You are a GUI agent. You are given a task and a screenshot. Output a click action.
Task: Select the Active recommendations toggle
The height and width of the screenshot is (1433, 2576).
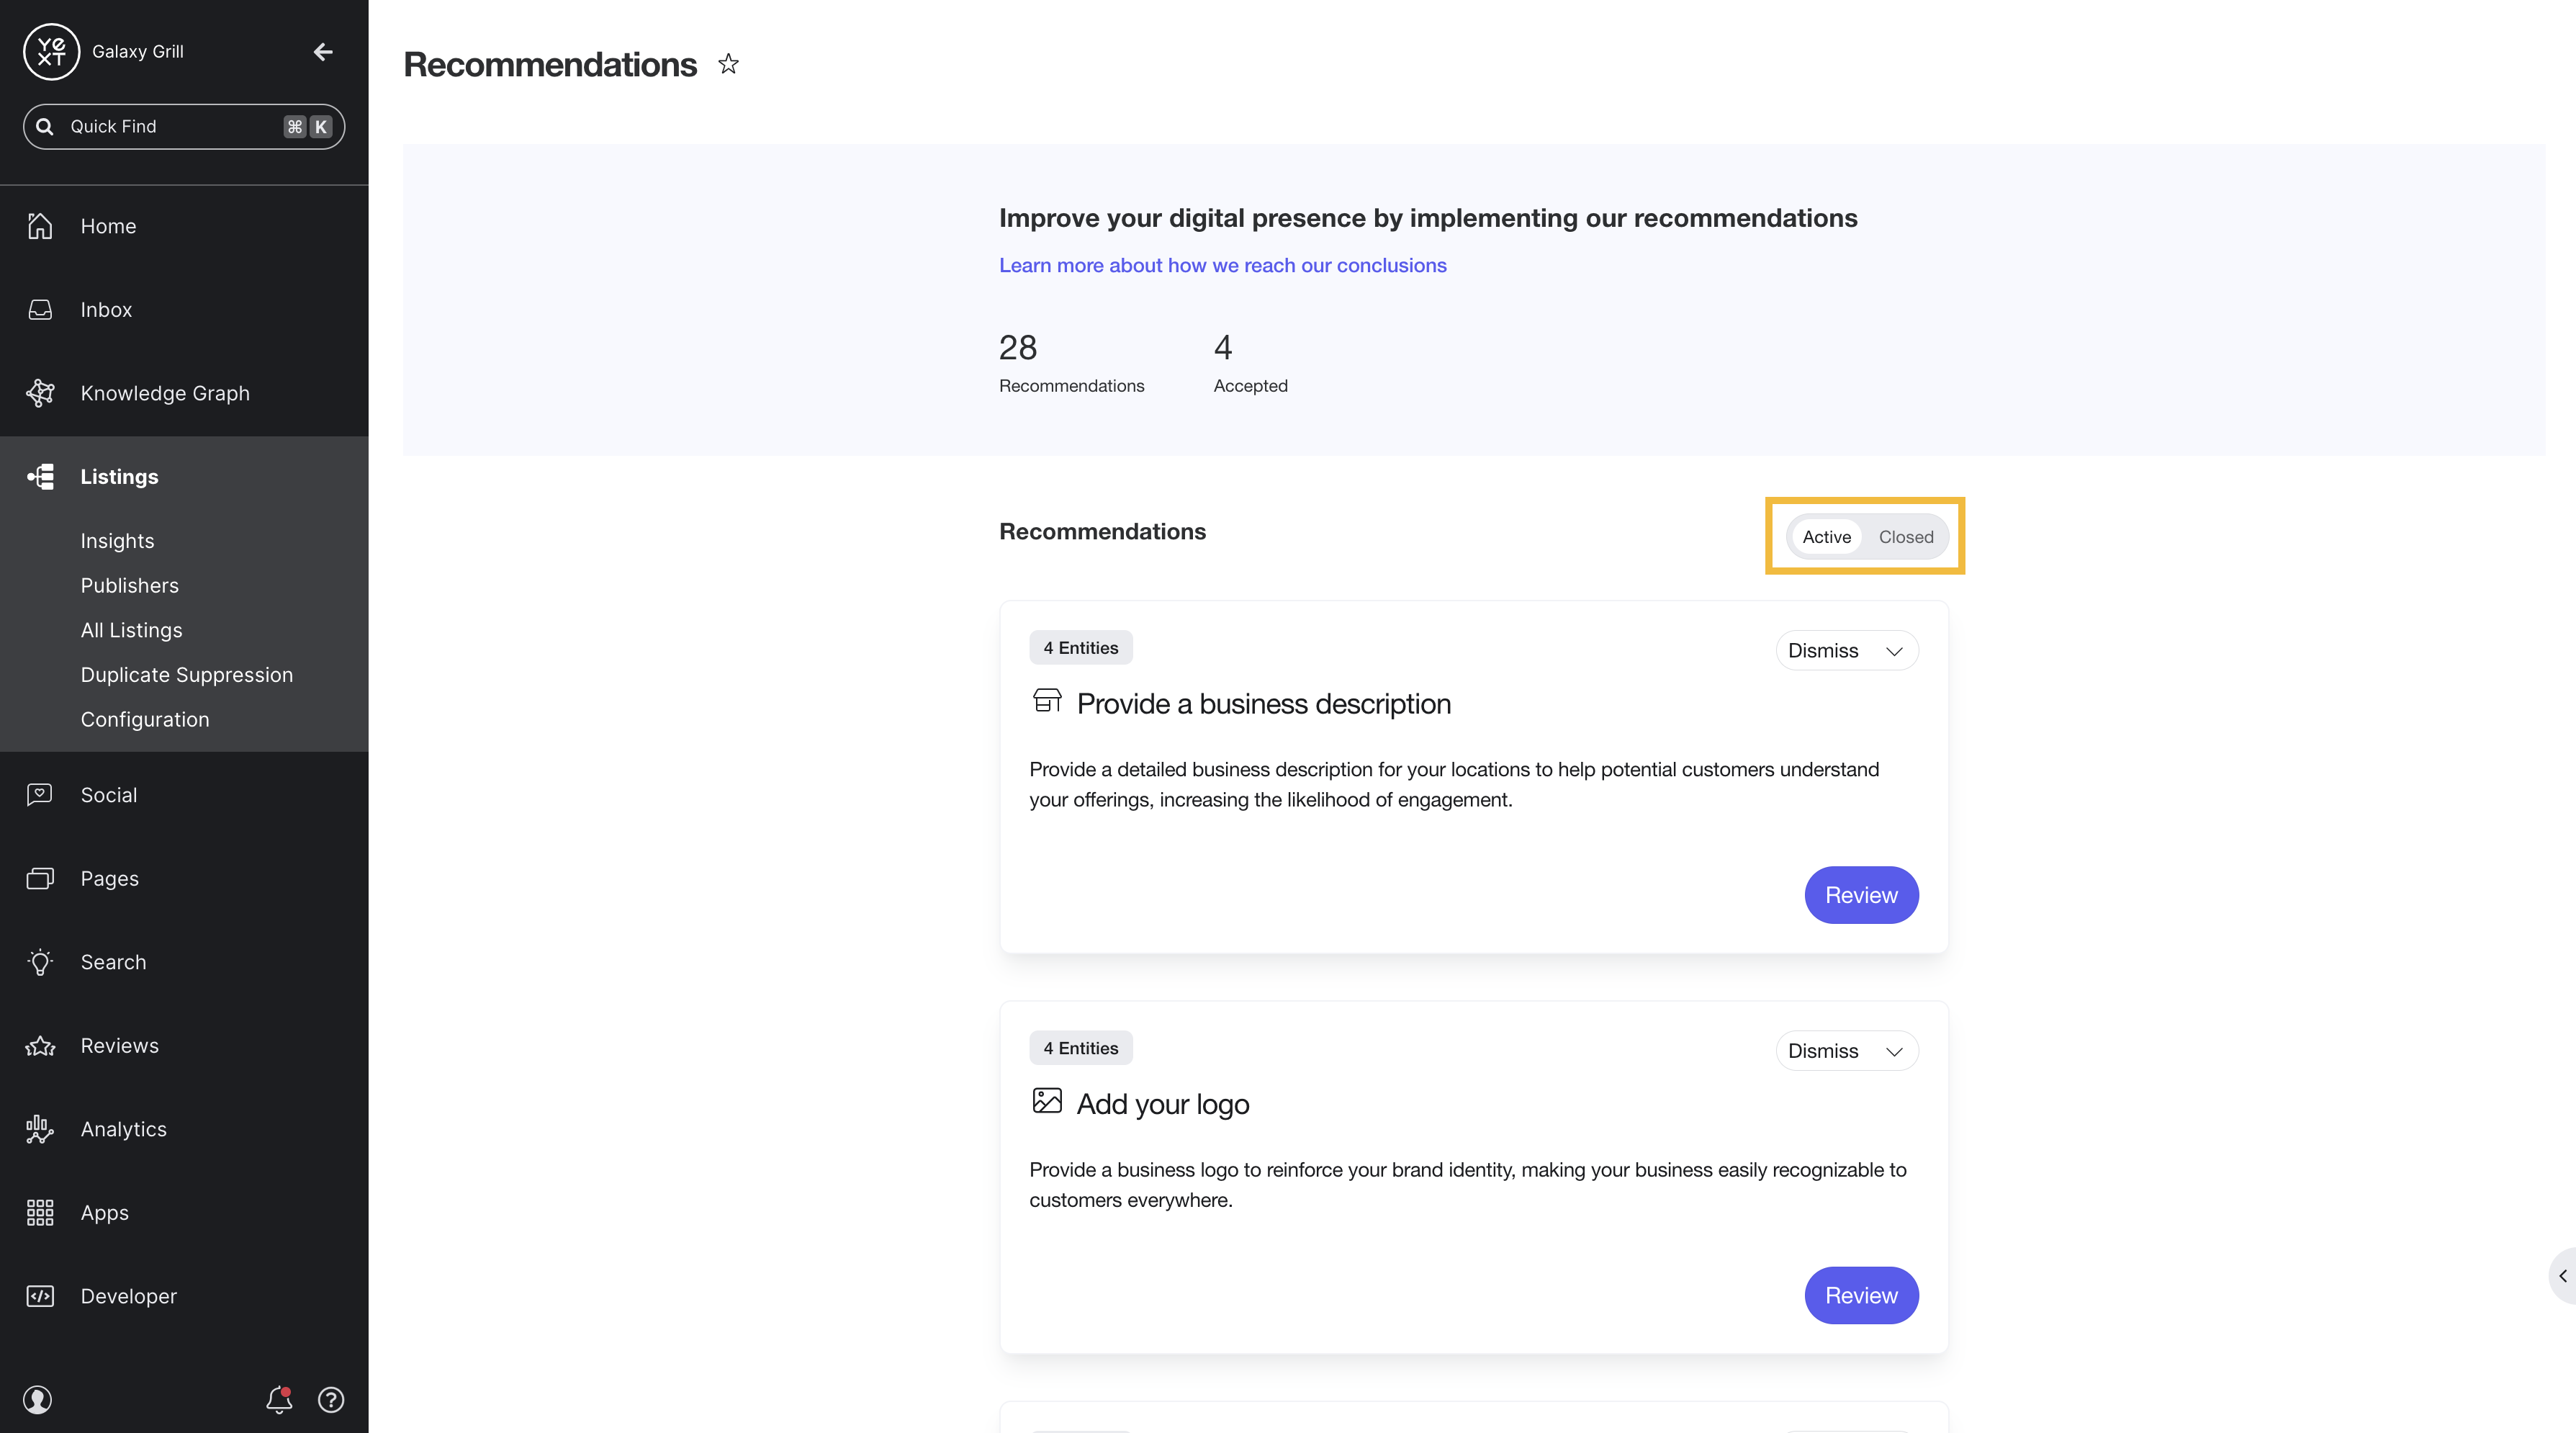1826,537
